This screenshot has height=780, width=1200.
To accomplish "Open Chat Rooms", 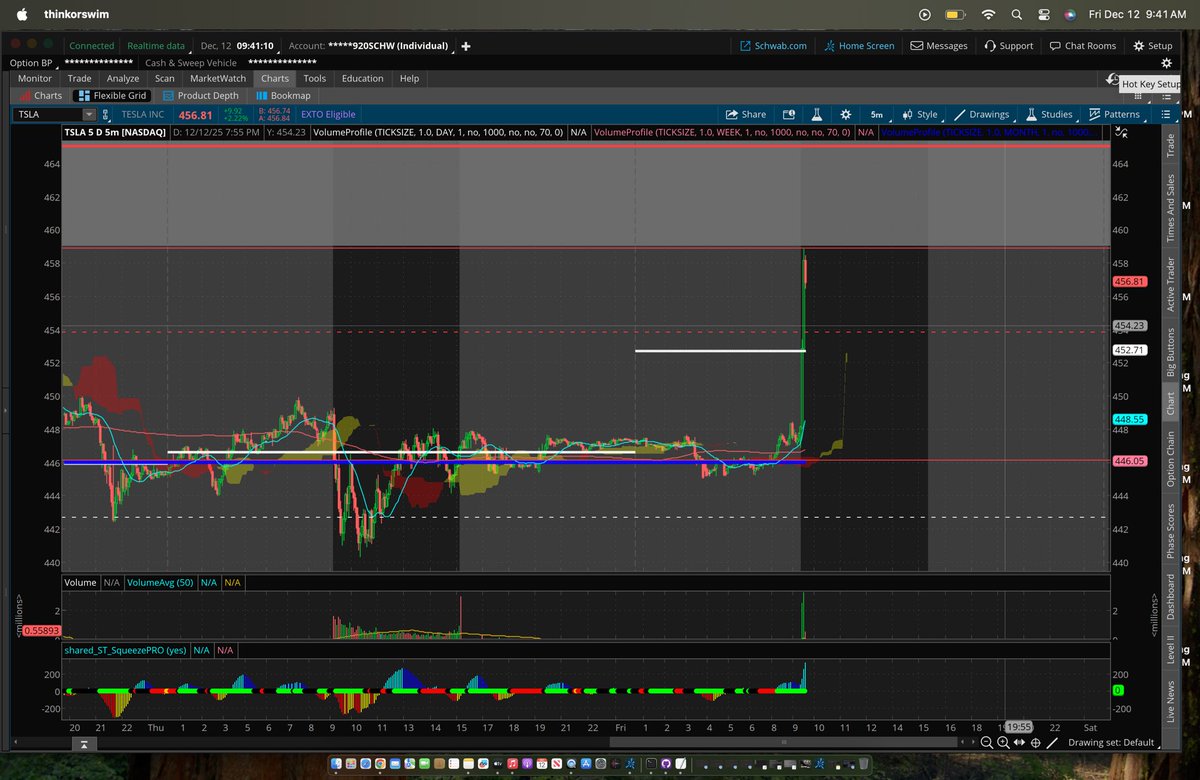I will [x=1082, y=46].
